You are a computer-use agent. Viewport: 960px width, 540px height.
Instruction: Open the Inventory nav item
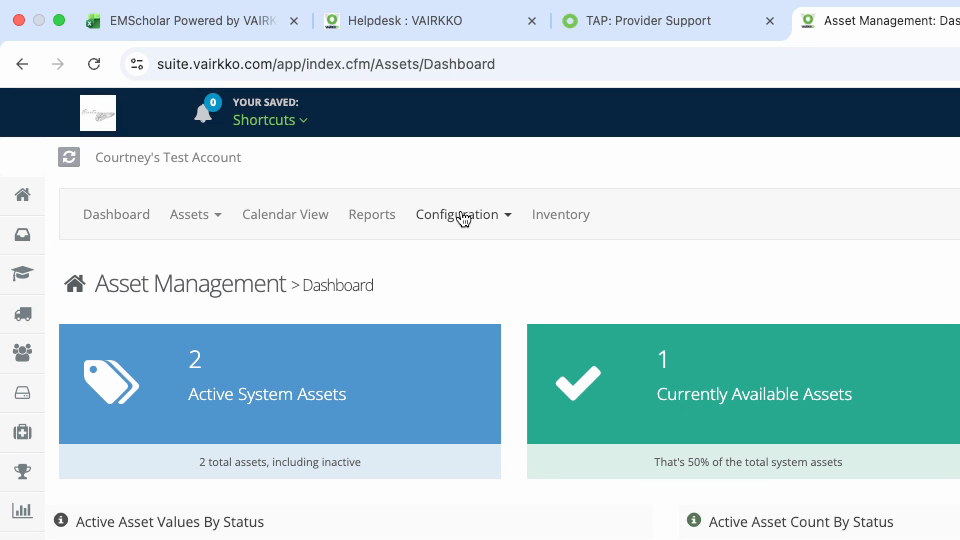coord(561,214)
